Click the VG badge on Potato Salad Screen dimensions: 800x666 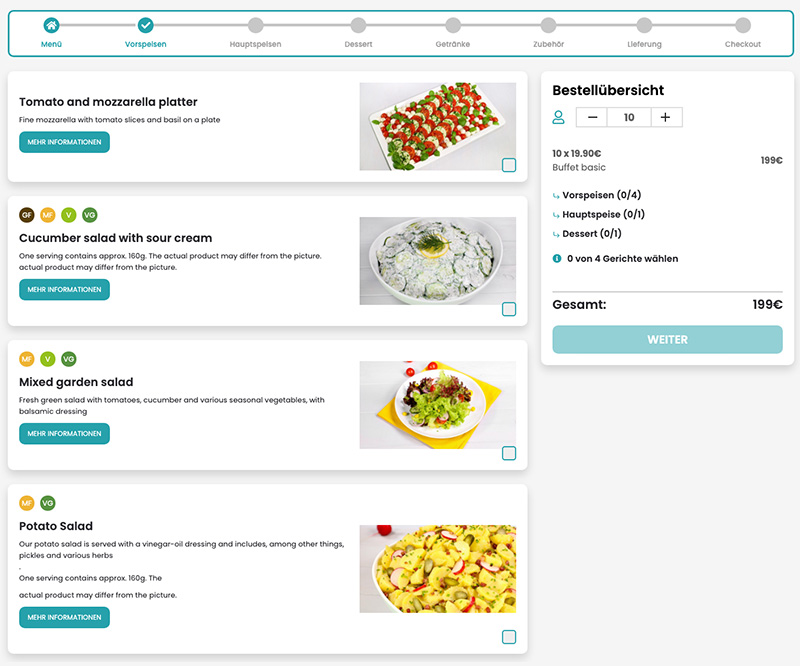(47, 503)
